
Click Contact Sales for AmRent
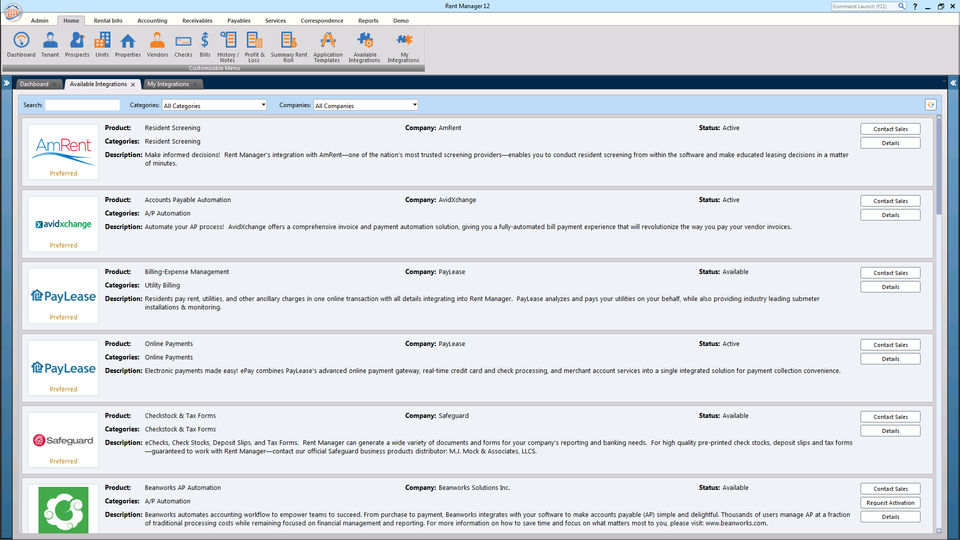tap(890, 129)
